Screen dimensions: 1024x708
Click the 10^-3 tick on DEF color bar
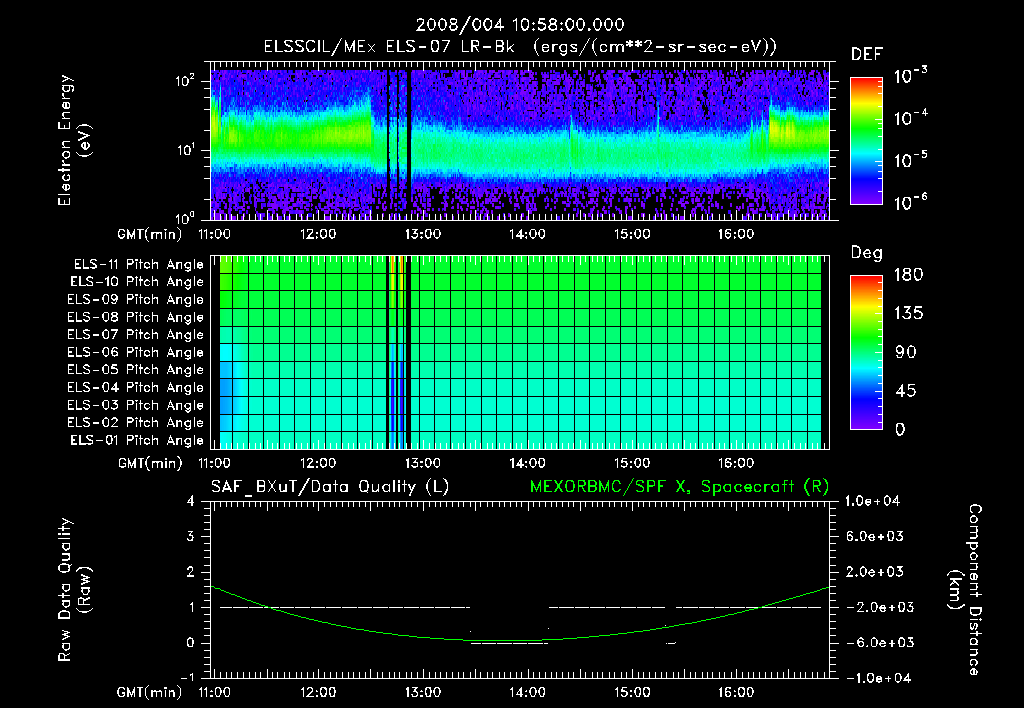[910, 76]
